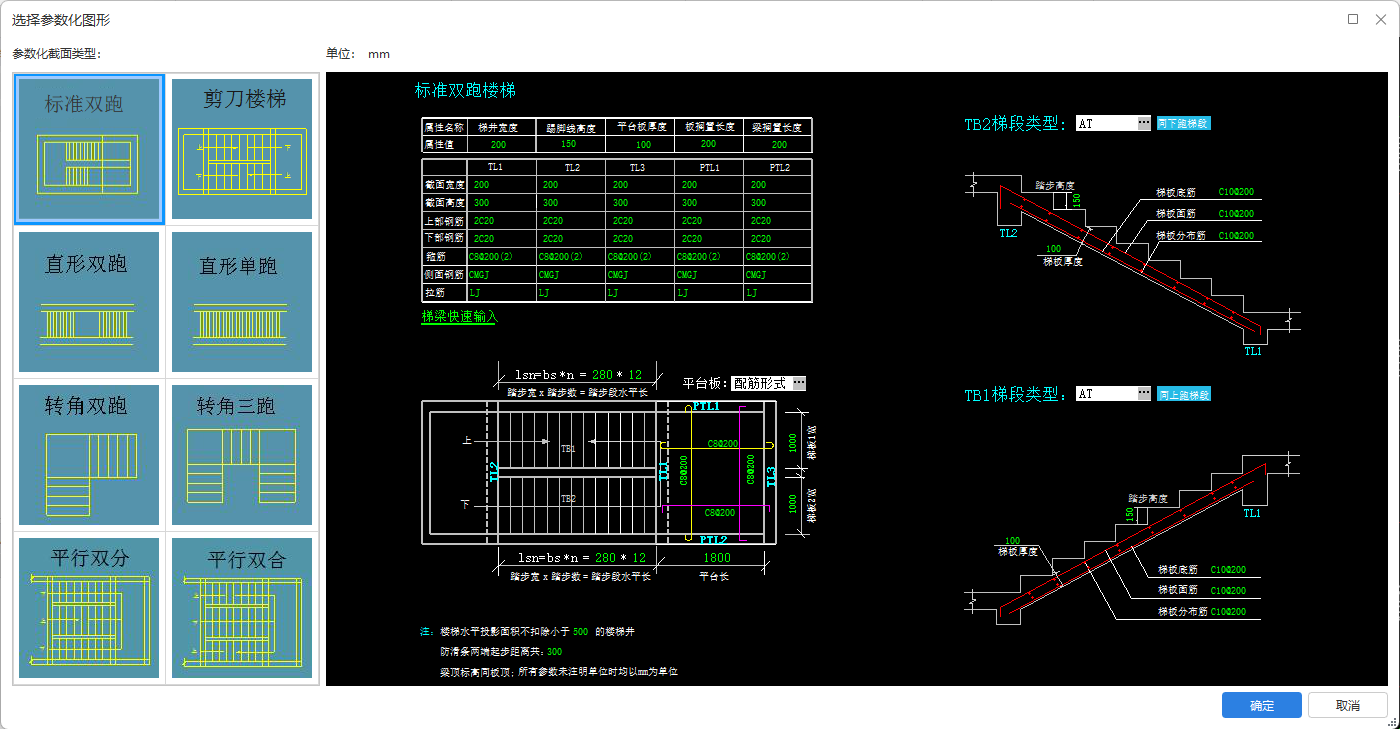This screenshot has height=729, width=1400.
Task: Open the 梯梁快速输入 link
Action: 459,316
